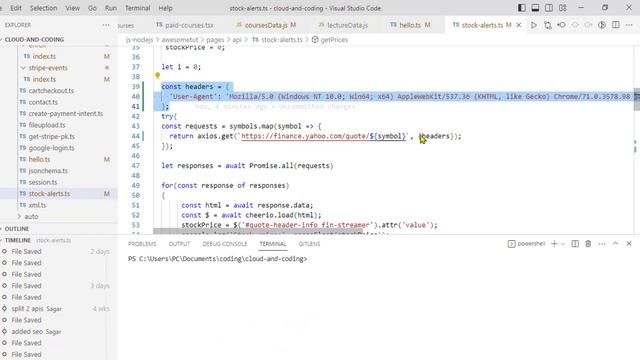The width and height of the screenshot is (640, 360).
Task: Collapse the stripe-events folder
Action: pyautogui.click(x=48, y=68)
